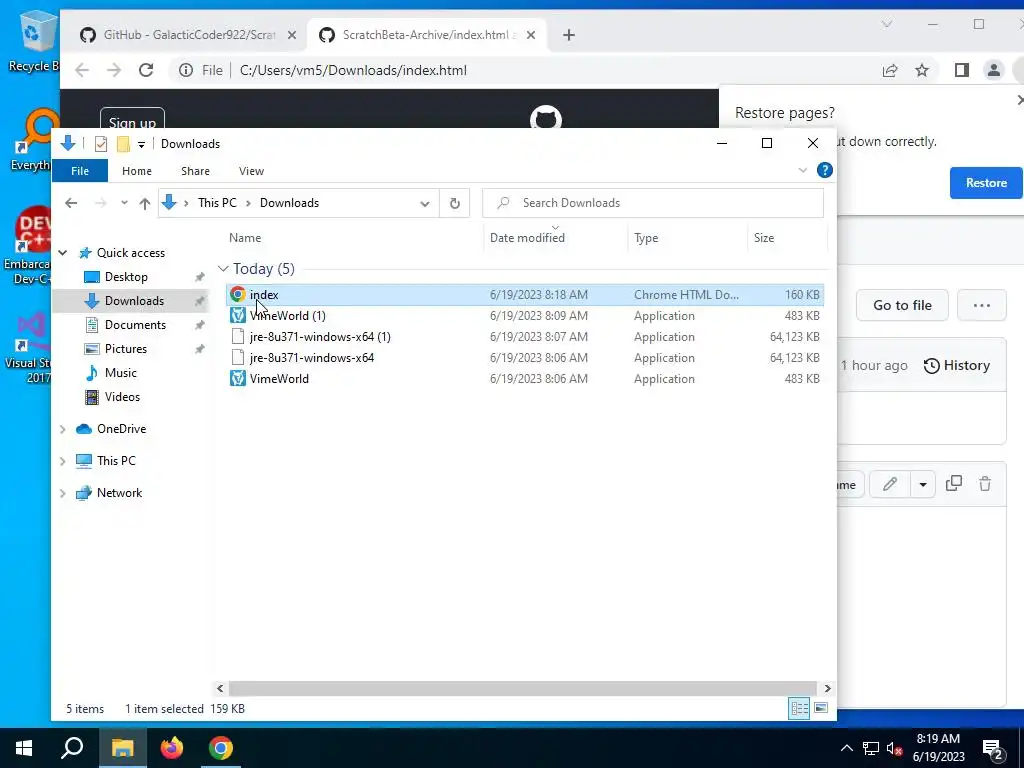The width and height of the screenshot is (1024, 768).
Task: Expand the This PC tree node
Action: click(63, 461)
